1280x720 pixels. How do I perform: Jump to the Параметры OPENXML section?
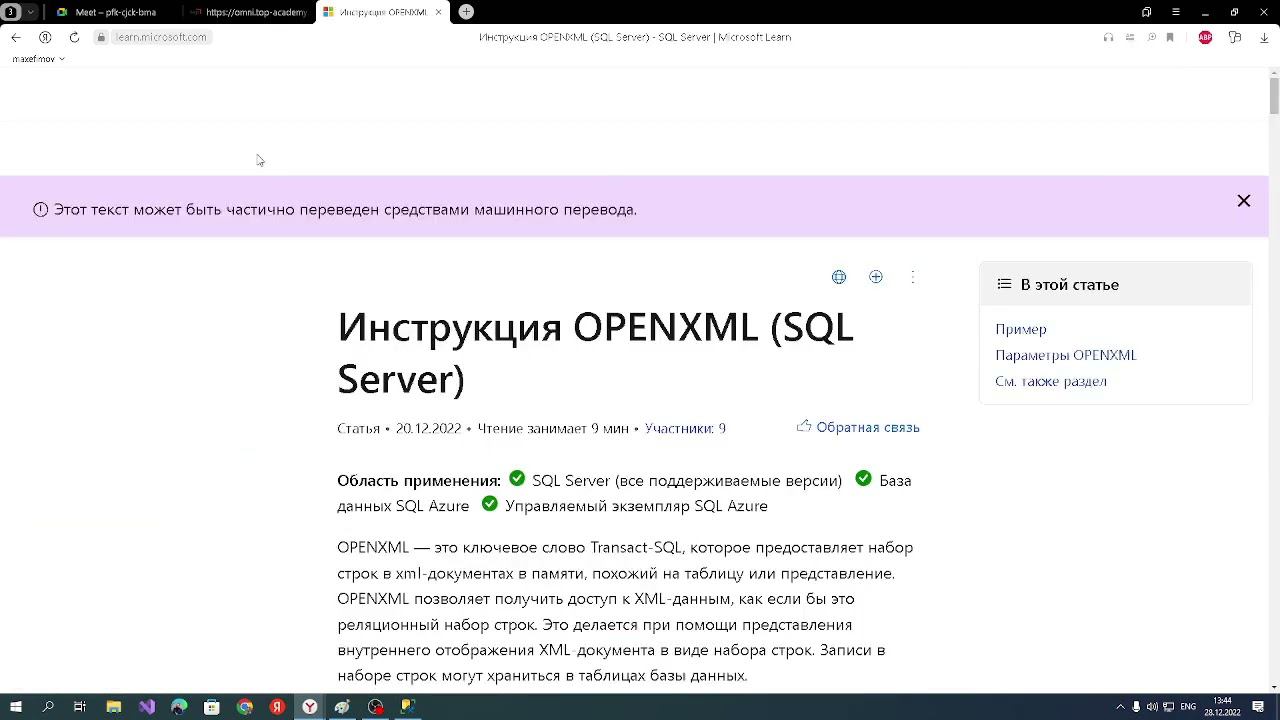[x=1066, y=355]
